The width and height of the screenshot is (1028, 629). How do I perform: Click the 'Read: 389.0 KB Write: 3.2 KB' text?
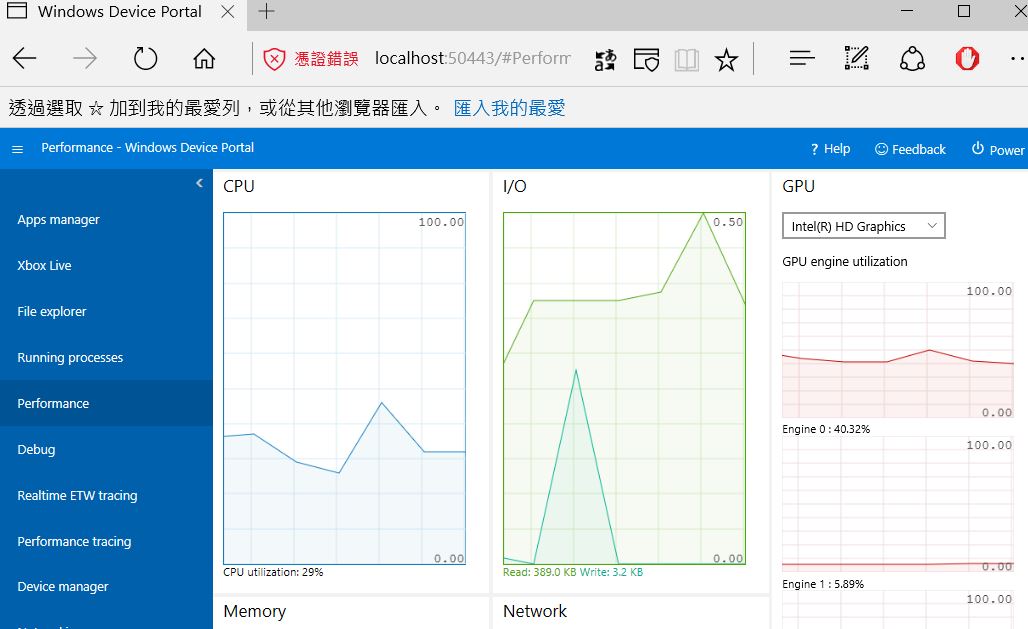coord(573,572)
